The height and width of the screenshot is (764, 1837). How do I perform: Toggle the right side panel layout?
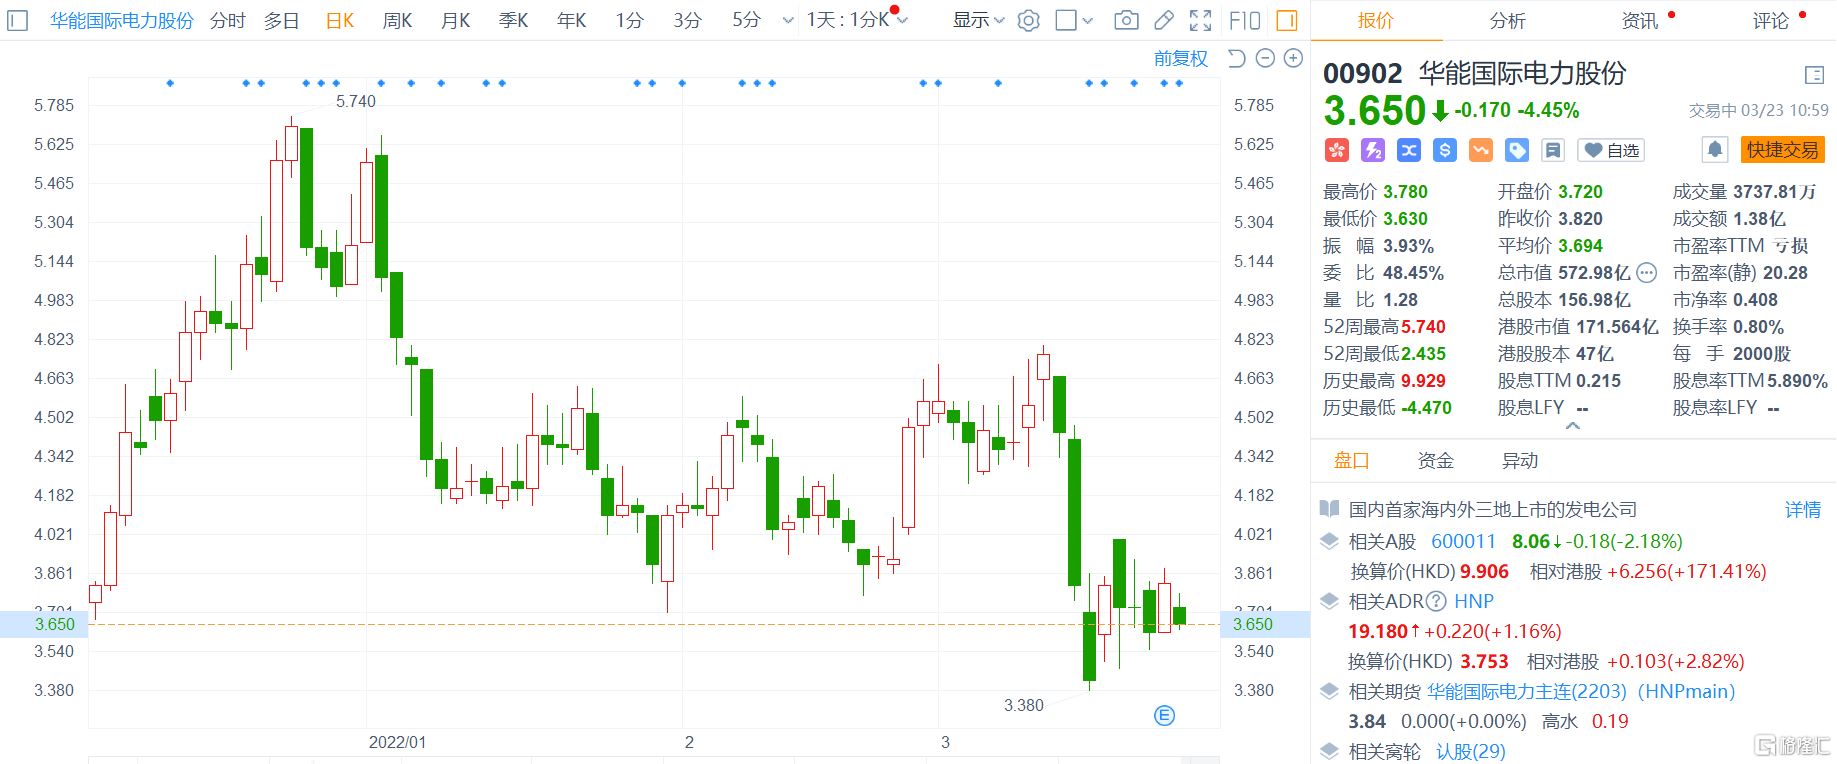pyautogui.click(x=1287, y=20)
